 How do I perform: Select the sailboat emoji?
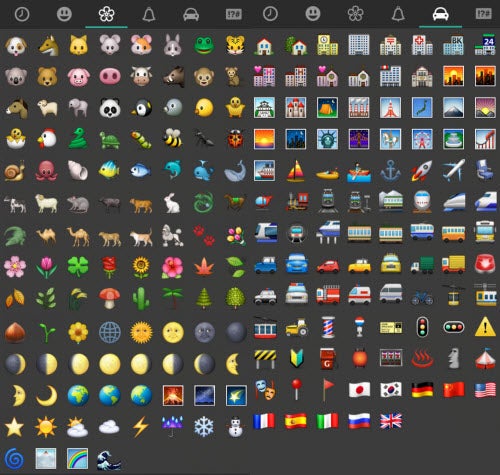[296, 171]
